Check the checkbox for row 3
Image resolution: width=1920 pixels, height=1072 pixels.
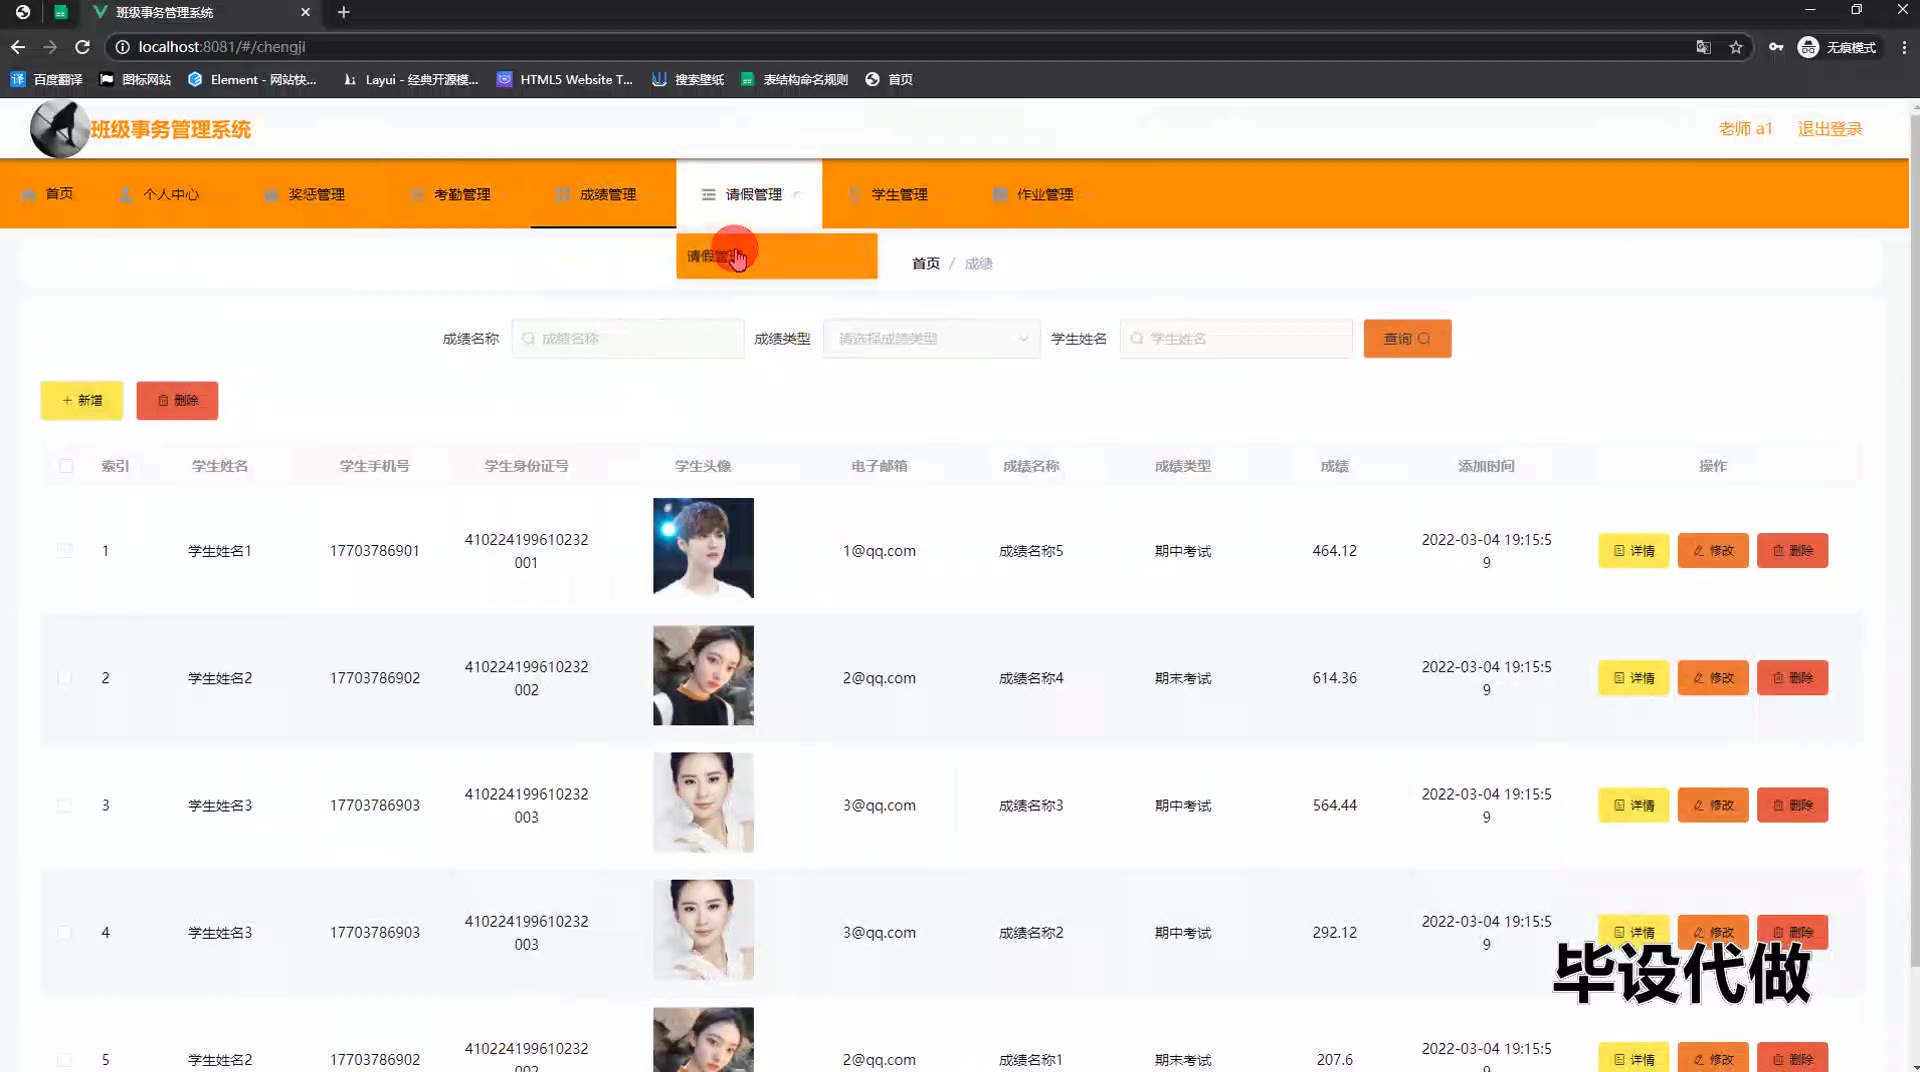65,805
